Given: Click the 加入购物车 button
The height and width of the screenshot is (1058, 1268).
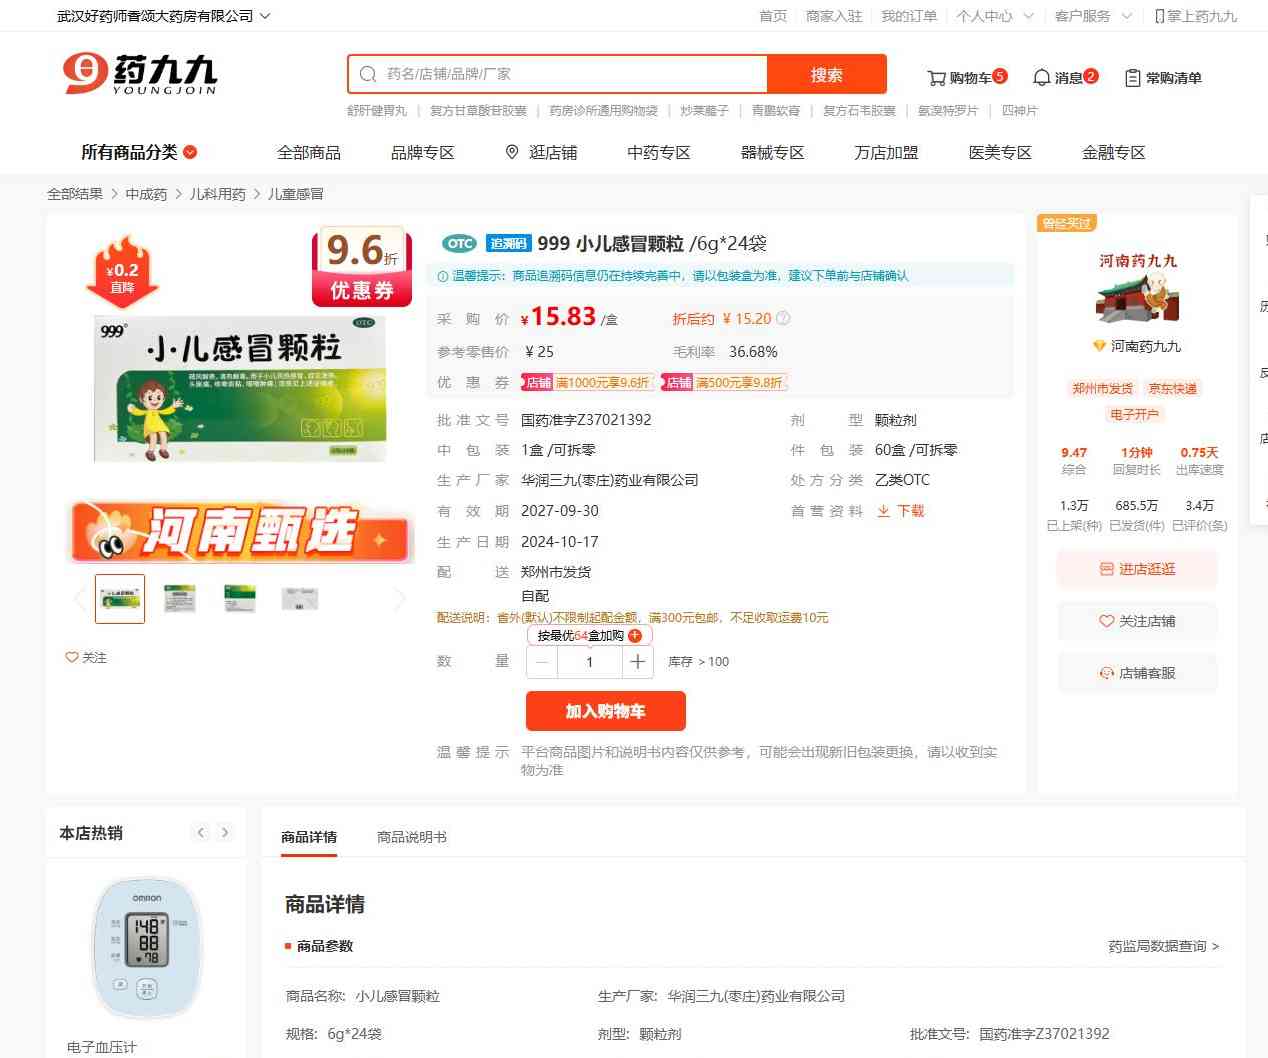Looking at the screenshot, I should (x=605, y=711).
